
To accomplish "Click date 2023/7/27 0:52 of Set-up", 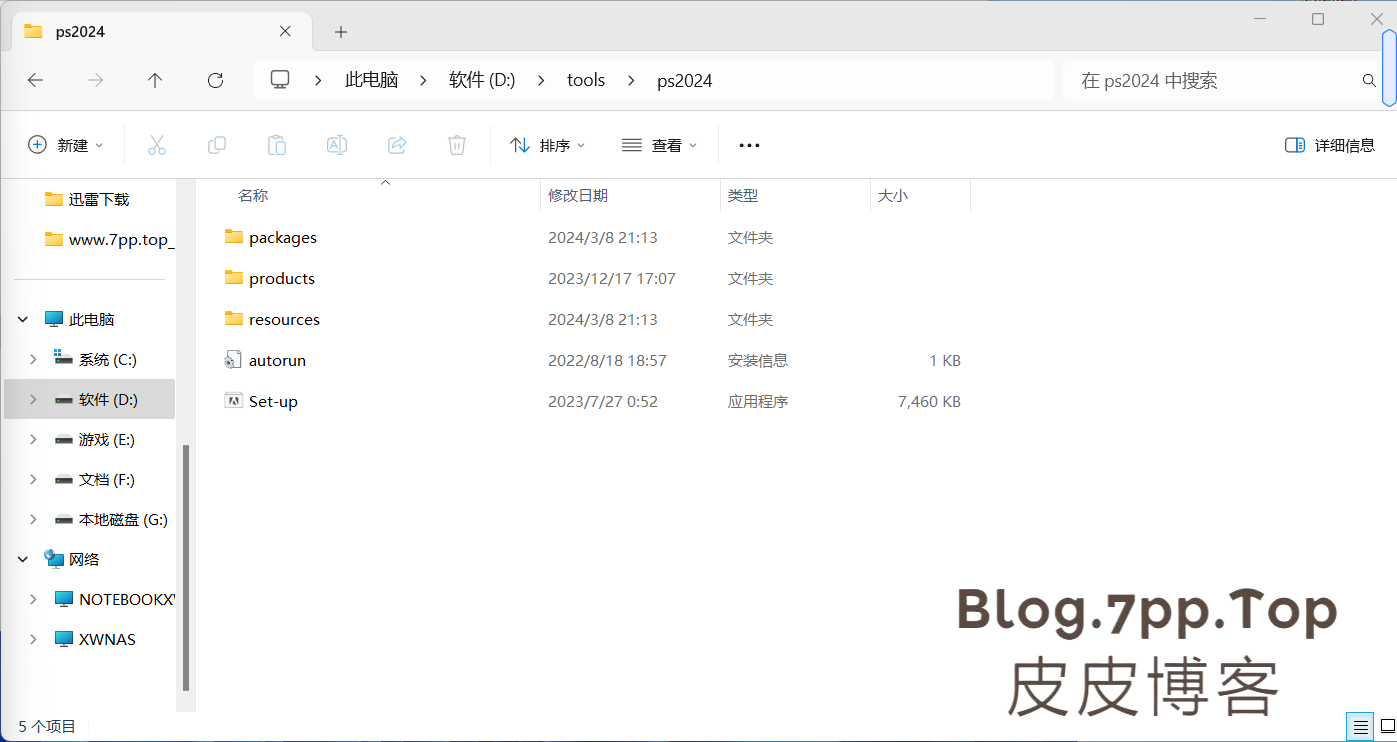I will point(603,401).
